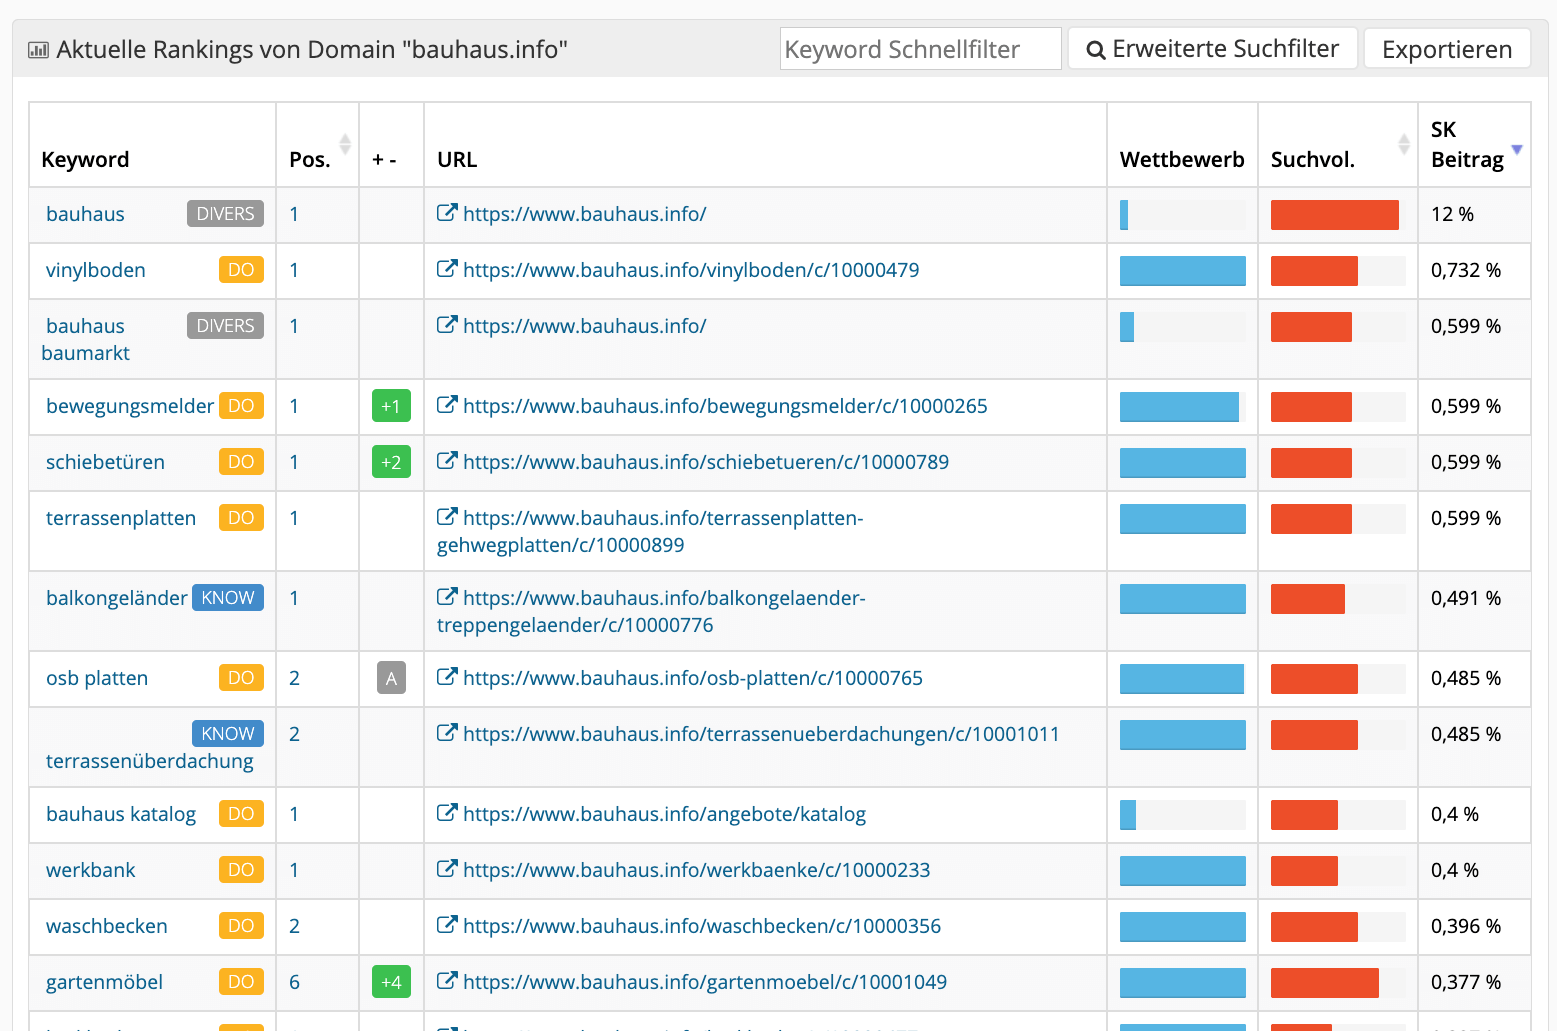Click the Exportieren button

tap(1447, 49)
